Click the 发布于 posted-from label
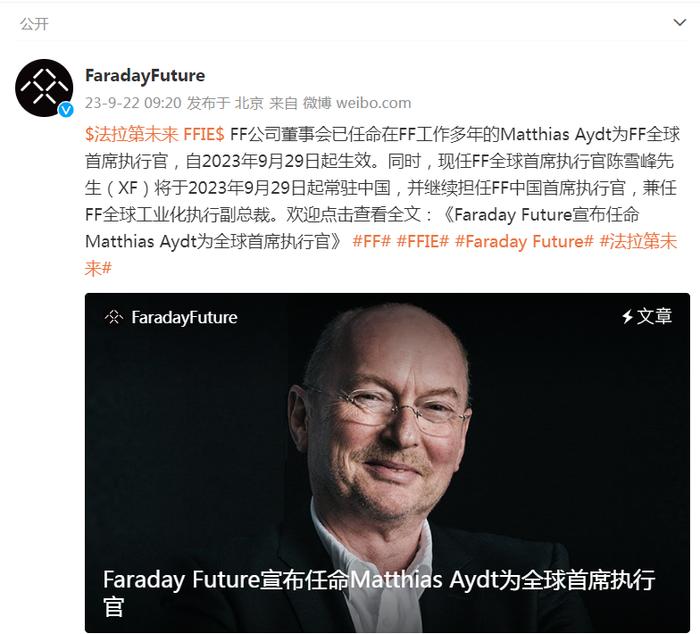700x634 pixels. [208, 103]
